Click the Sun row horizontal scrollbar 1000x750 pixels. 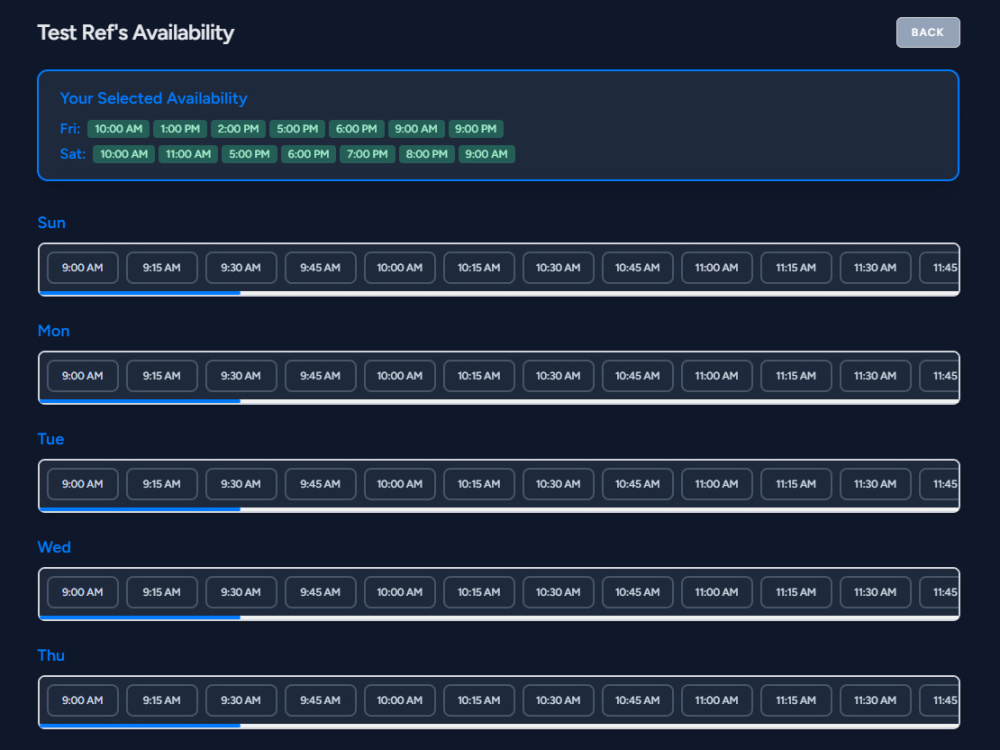click(x=499, y=293)
